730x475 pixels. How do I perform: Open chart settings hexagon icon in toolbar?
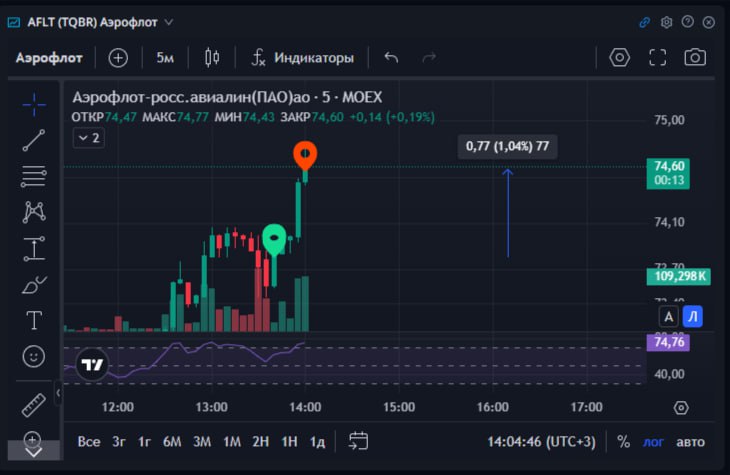click(x=620, y=58)
